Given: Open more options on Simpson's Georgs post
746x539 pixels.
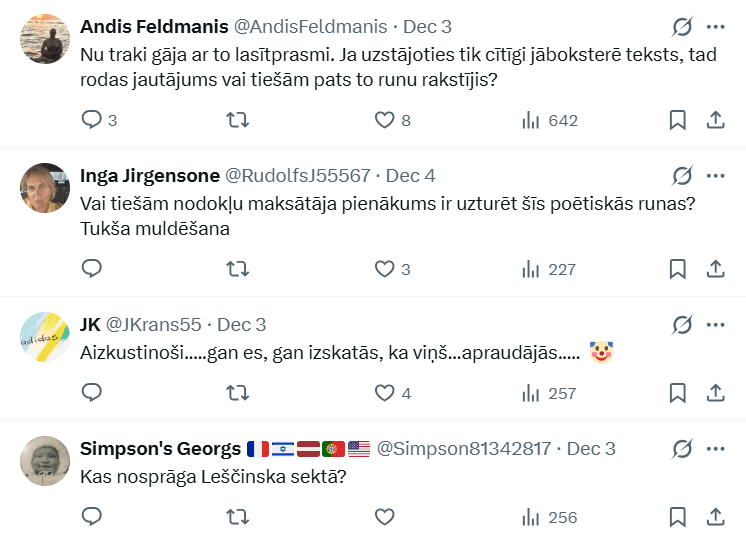Looking at the screenshot, I should (x=716, y=449).
